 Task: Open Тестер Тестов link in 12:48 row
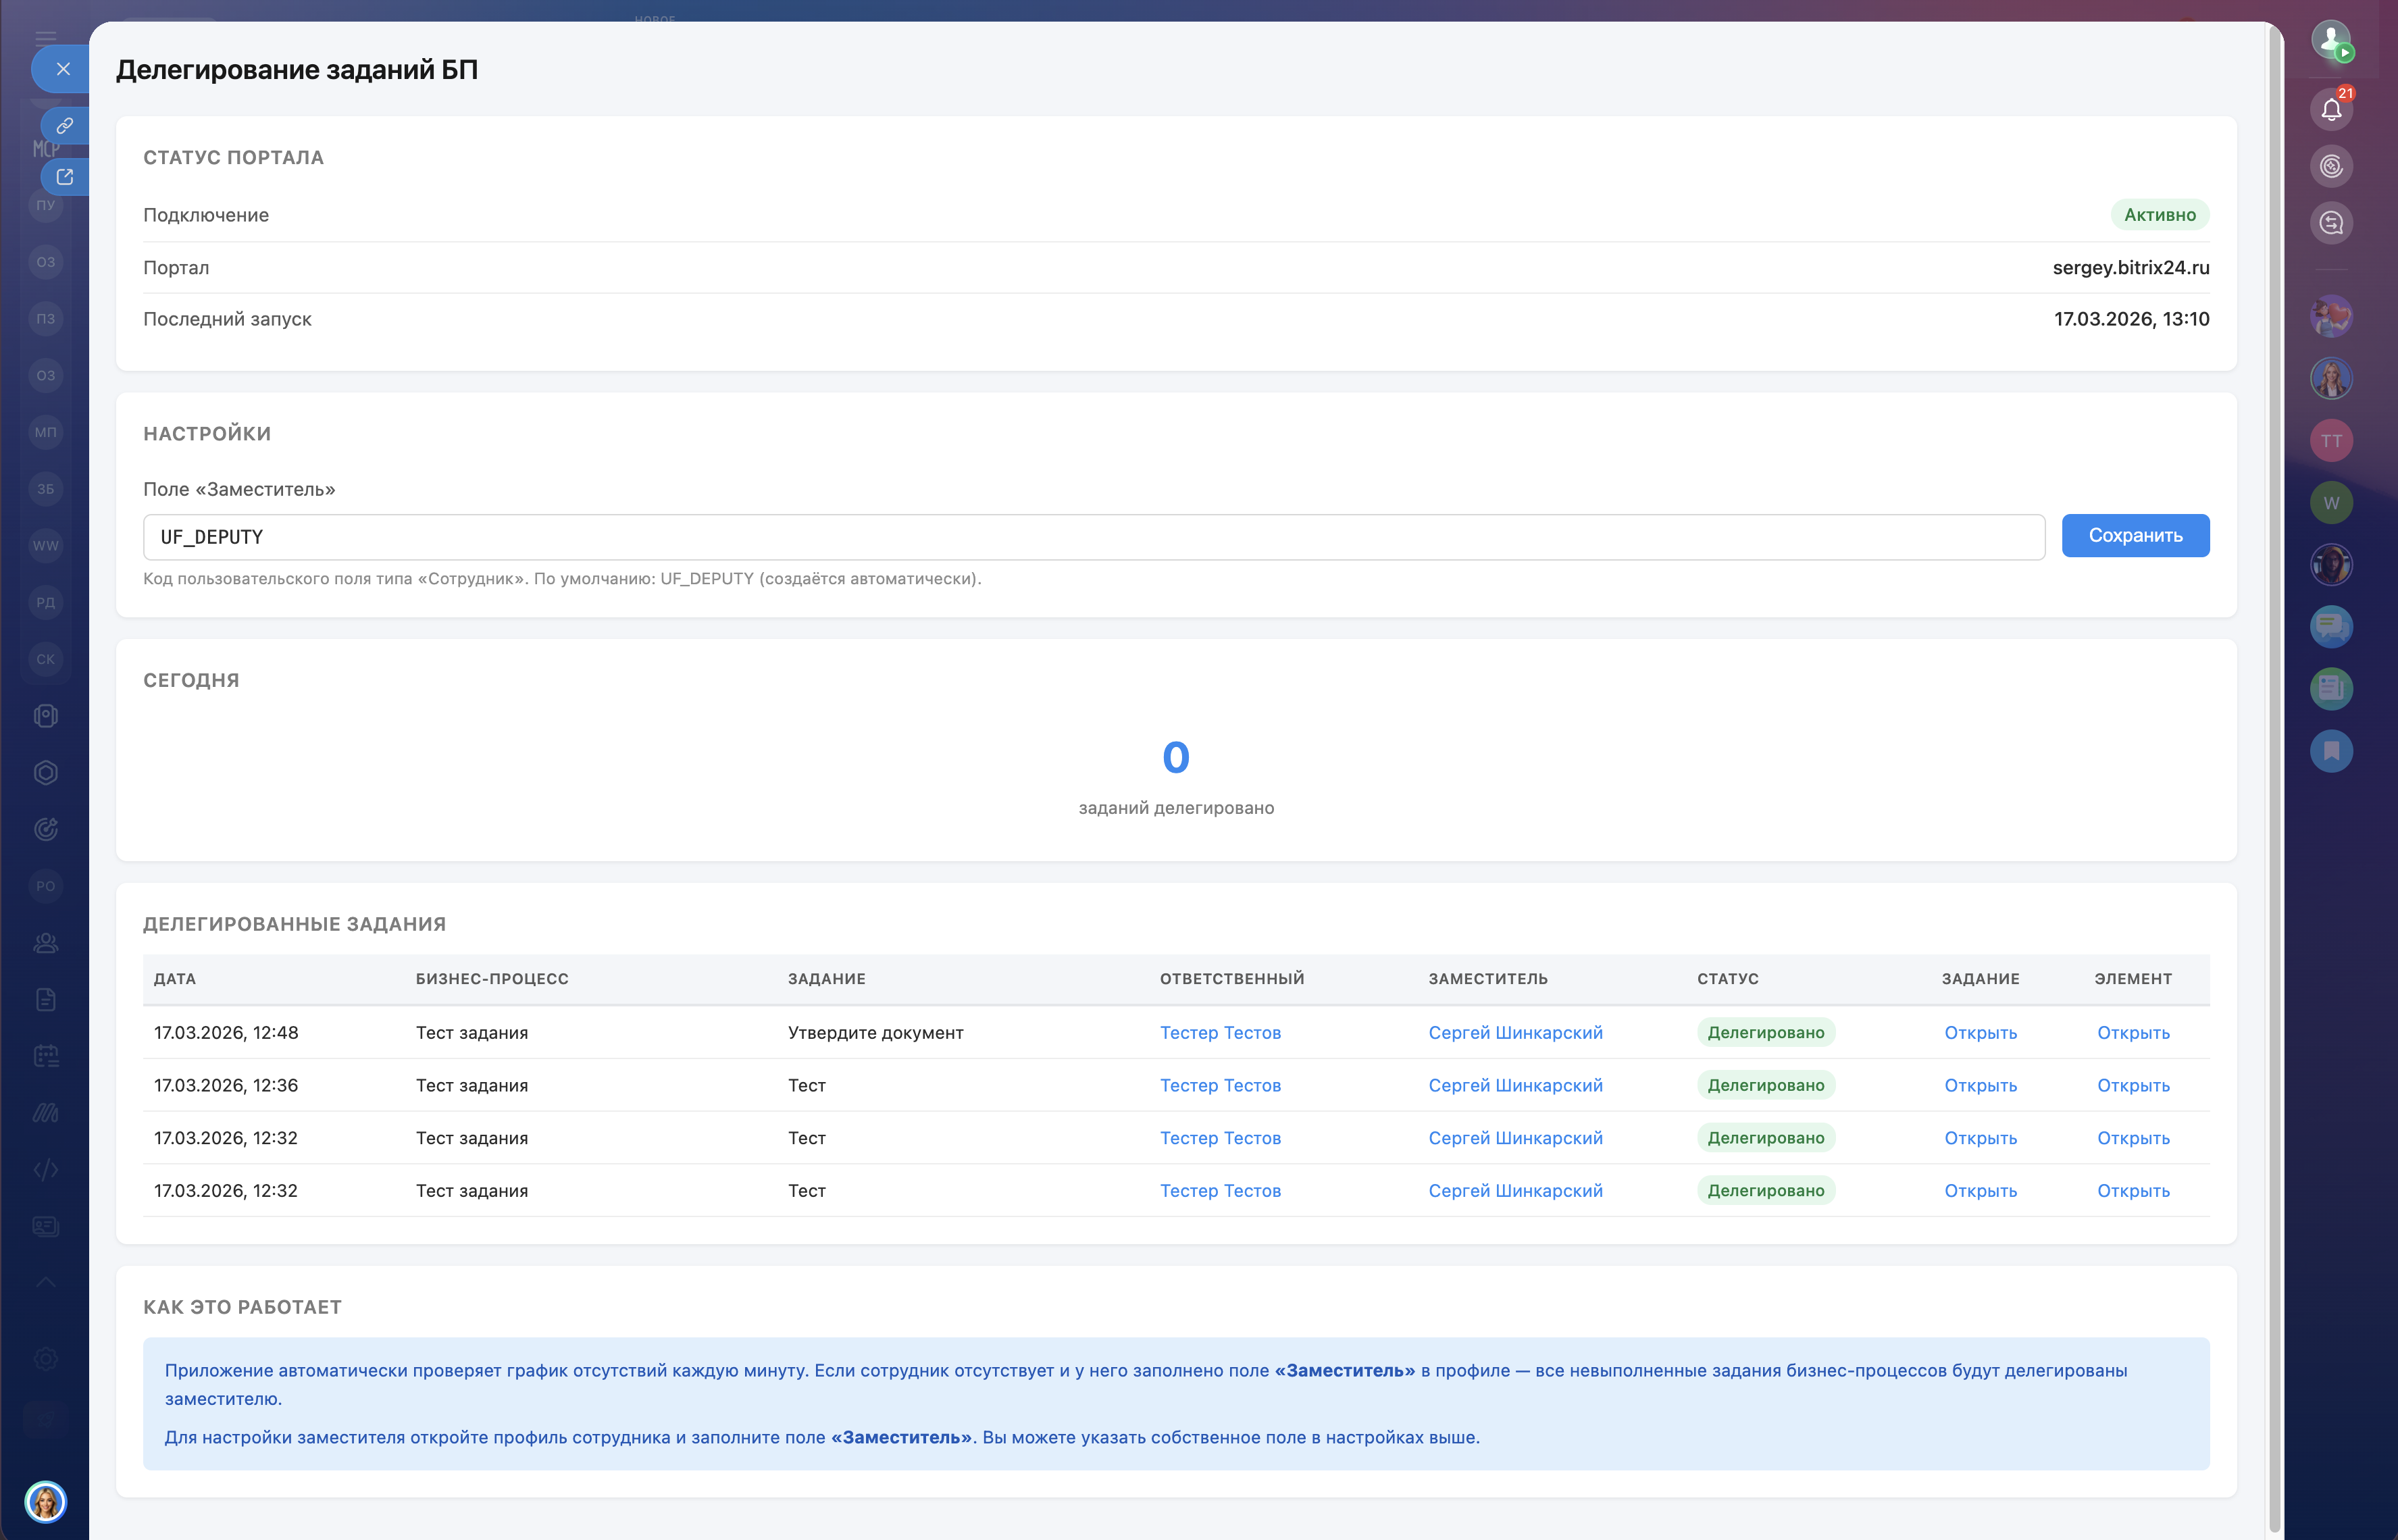click(1220, 1033)
